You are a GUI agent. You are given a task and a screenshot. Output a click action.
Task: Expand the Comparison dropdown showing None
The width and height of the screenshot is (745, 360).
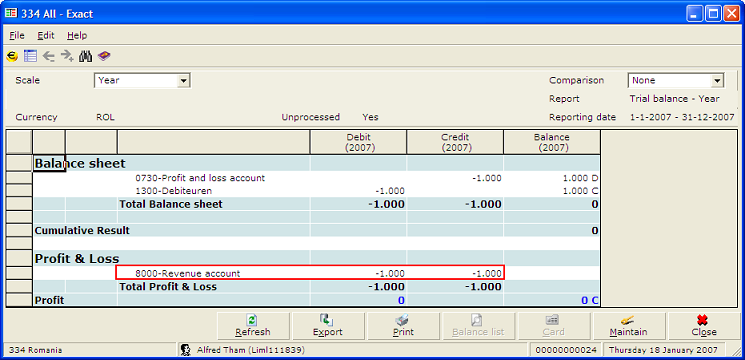676,80
